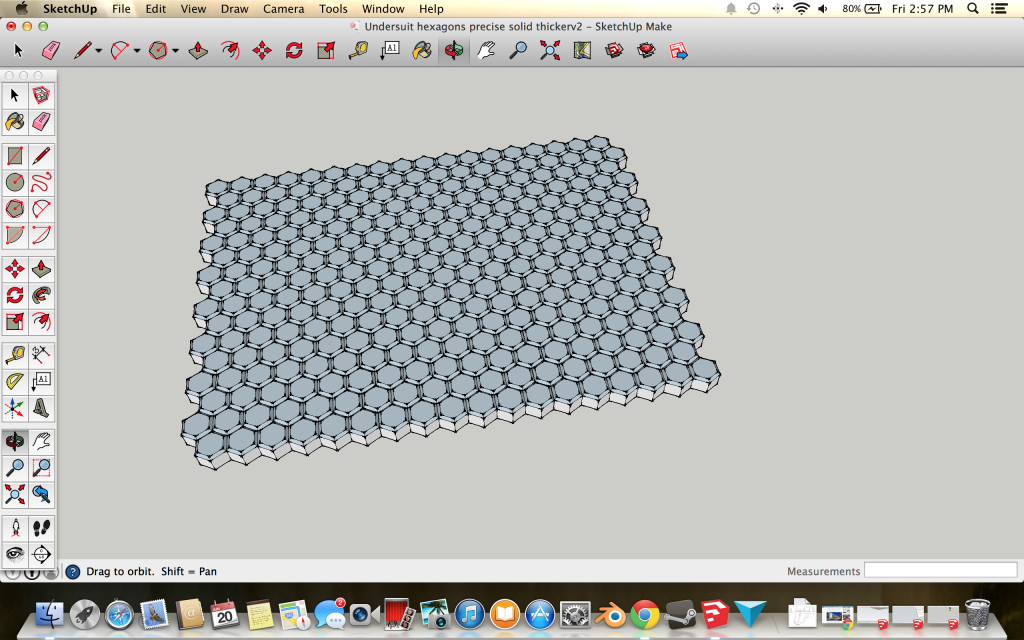Activate the Walk tool with footprints
The height and width of the screenshot is (640, 1024).
41,527
